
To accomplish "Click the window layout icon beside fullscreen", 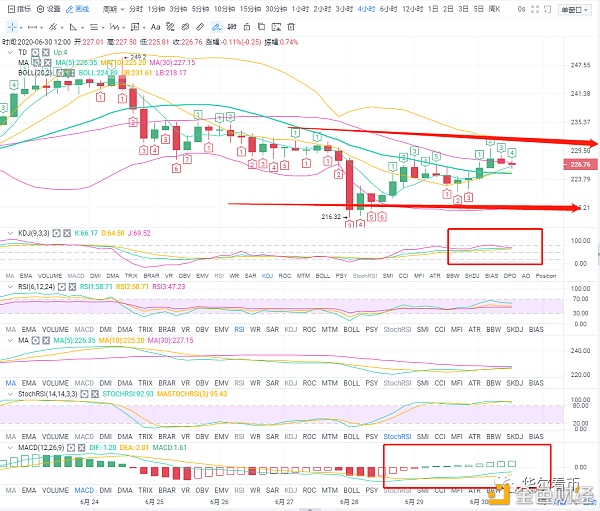I will 548,9.
